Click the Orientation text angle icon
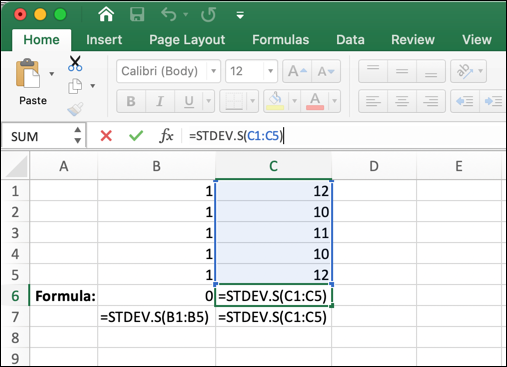Viewport: 507px width, 367px height. point(465,71)
